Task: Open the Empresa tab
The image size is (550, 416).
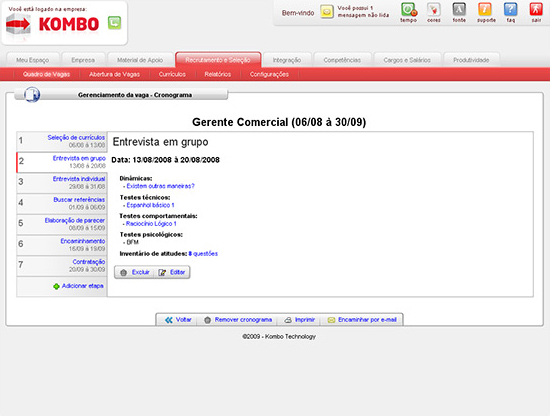Action: click(x=83, y=60)
